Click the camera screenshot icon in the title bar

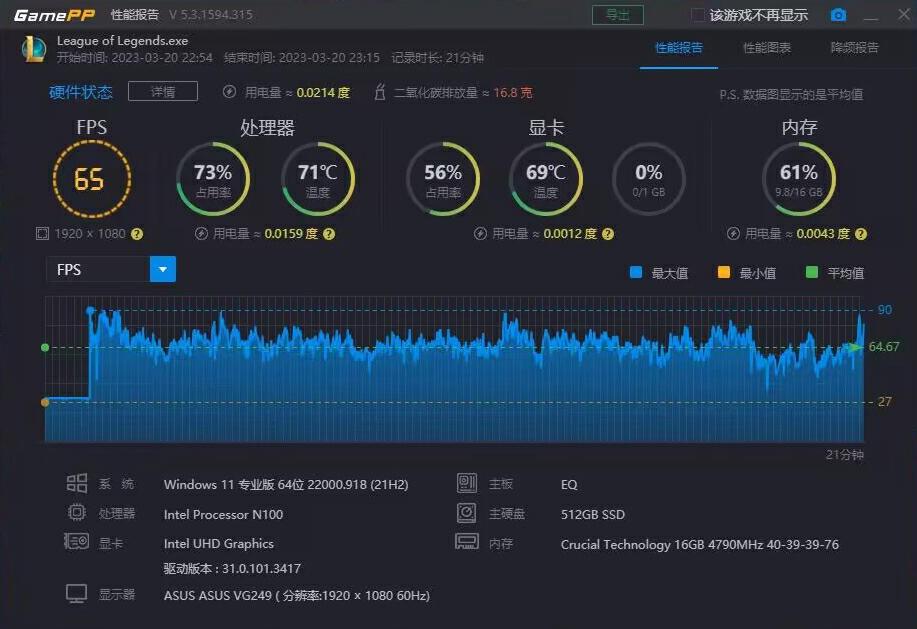[x=838, y=15]
